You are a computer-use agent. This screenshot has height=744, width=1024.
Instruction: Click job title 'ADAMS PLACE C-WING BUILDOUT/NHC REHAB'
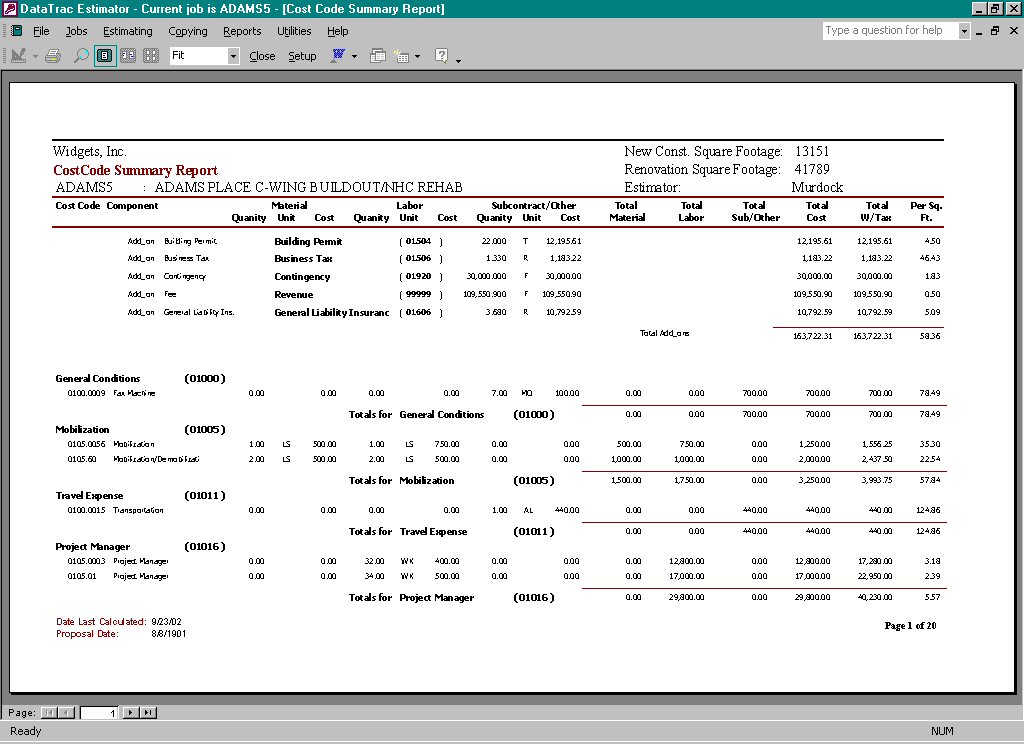(308, 187)
